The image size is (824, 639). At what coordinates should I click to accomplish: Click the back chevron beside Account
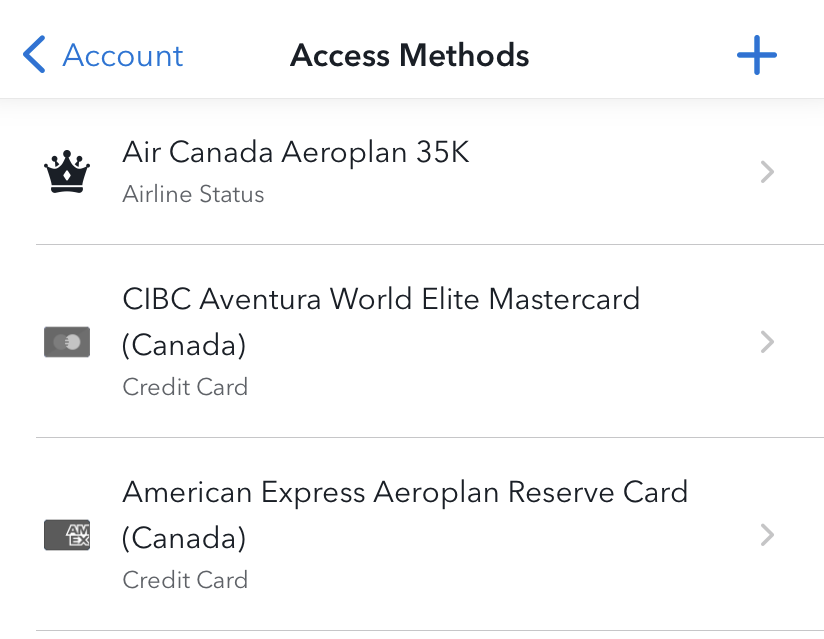click(33, 55)
